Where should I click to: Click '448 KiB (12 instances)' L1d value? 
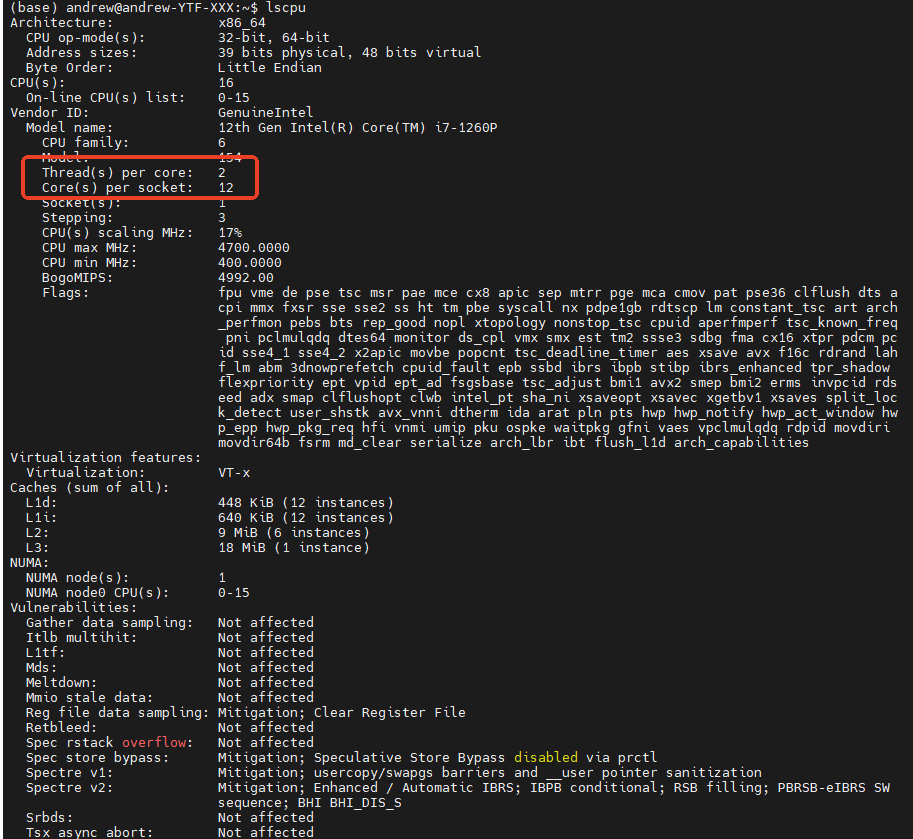pos(306,502)
